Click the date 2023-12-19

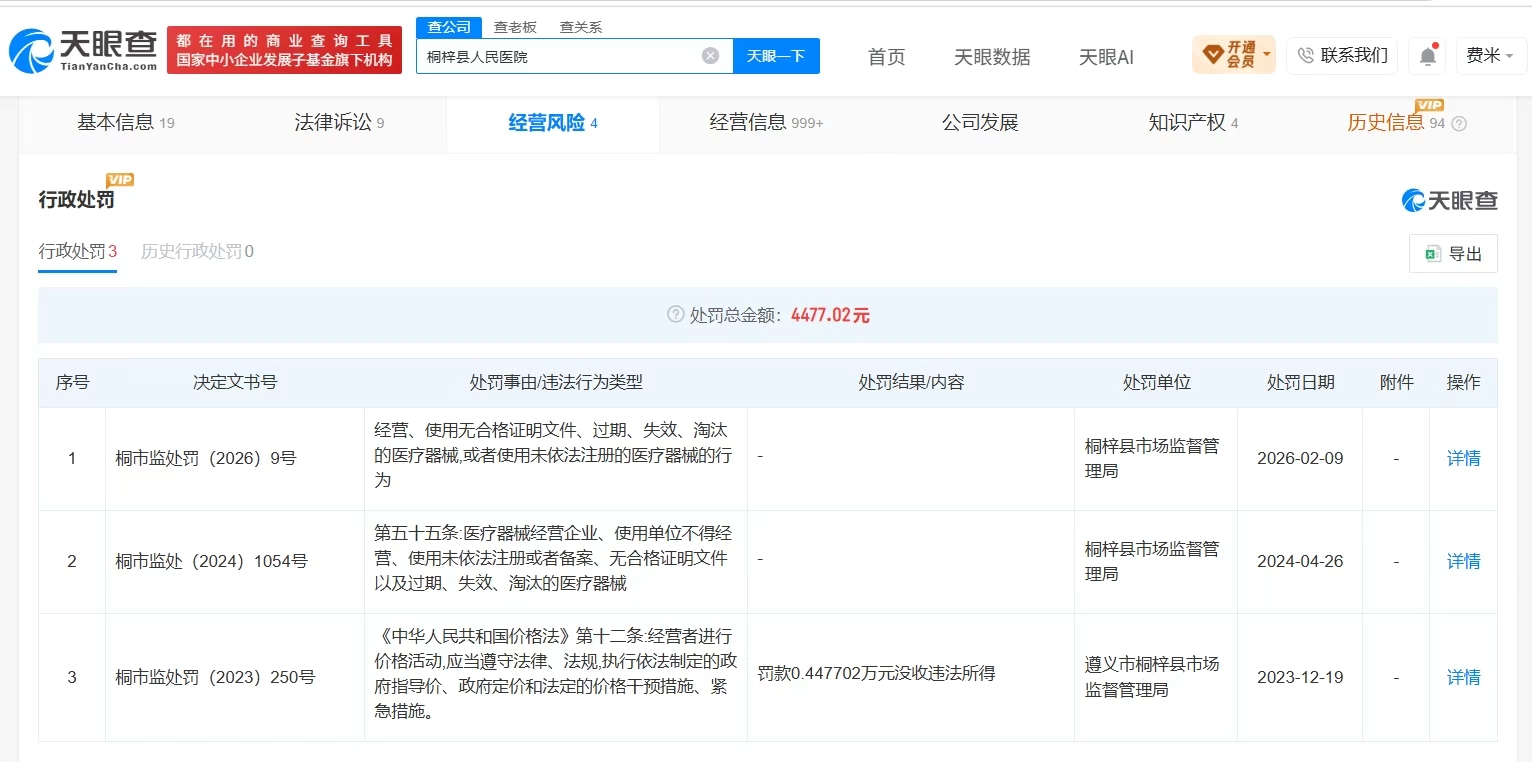(x=1300, y=677)
